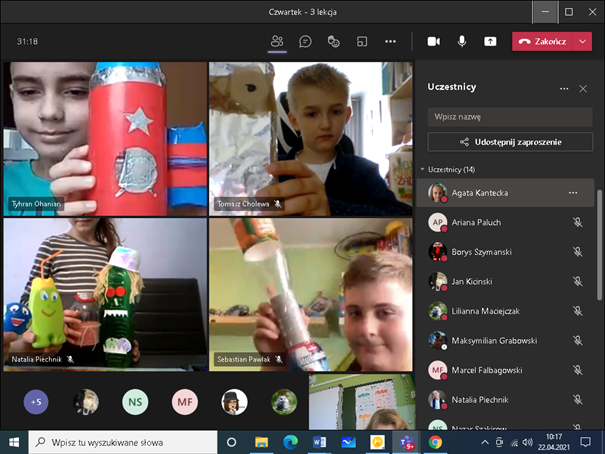Open the meeting chat icon
This screenshot has height=454, width=605.
305,41
